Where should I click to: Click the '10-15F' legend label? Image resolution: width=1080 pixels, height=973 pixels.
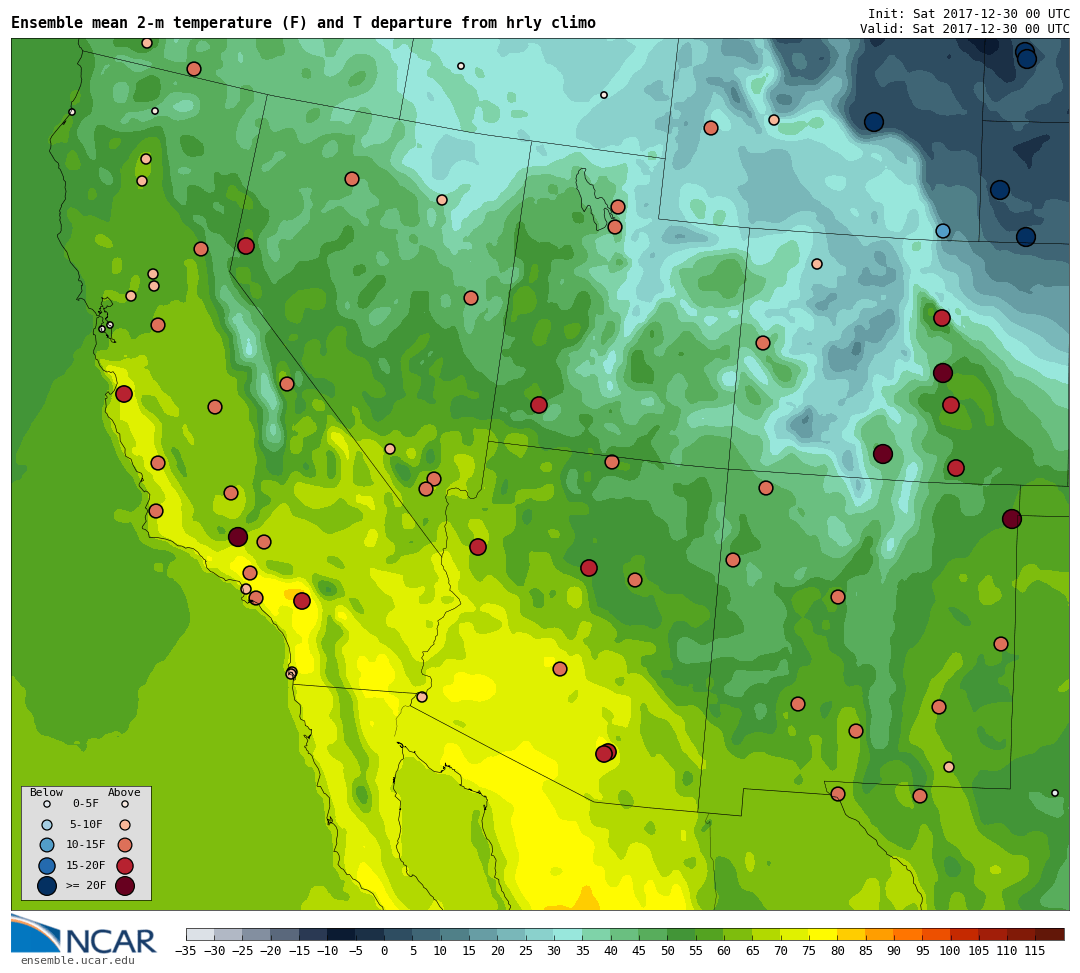[x=85, y=844]
